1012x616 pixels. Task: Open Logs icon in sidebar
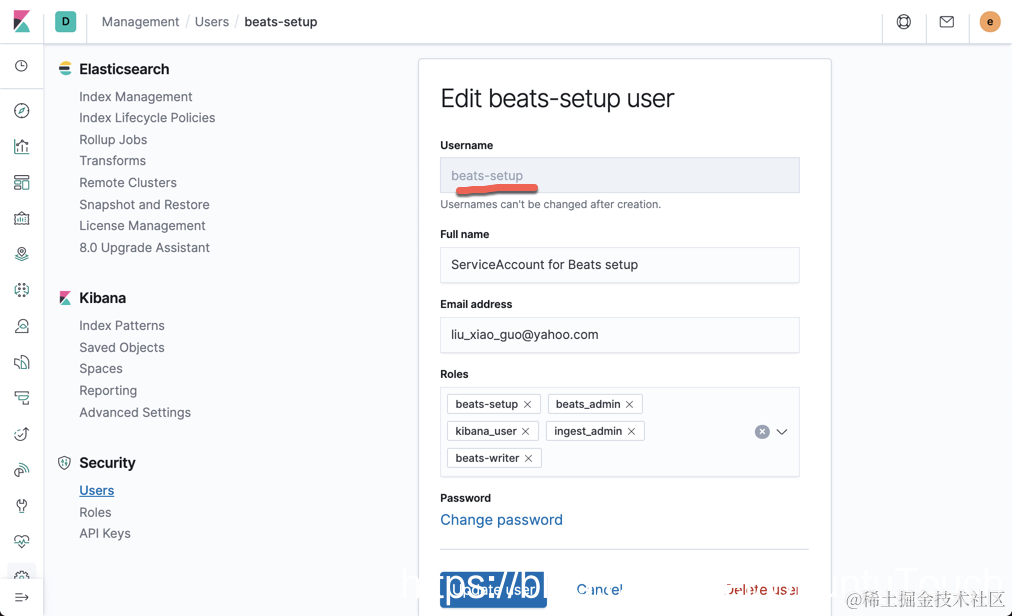pos(21,362)
